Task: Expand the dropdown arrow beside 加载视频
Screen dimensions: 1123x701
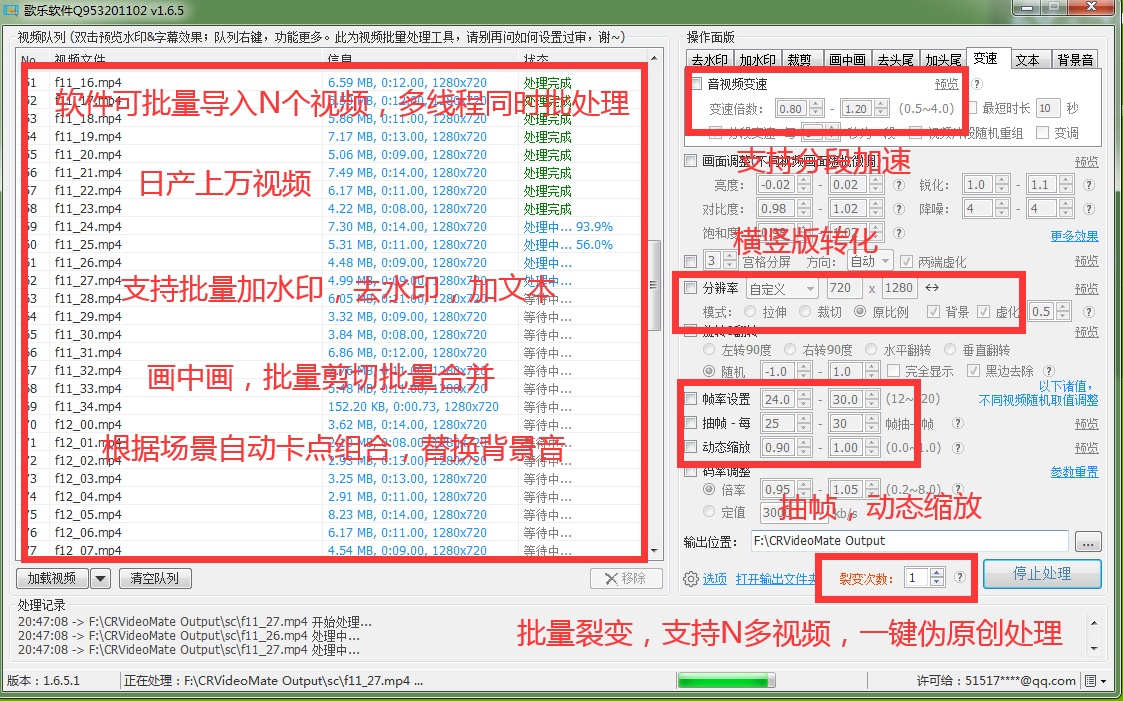Action: (x=100, y=577)
